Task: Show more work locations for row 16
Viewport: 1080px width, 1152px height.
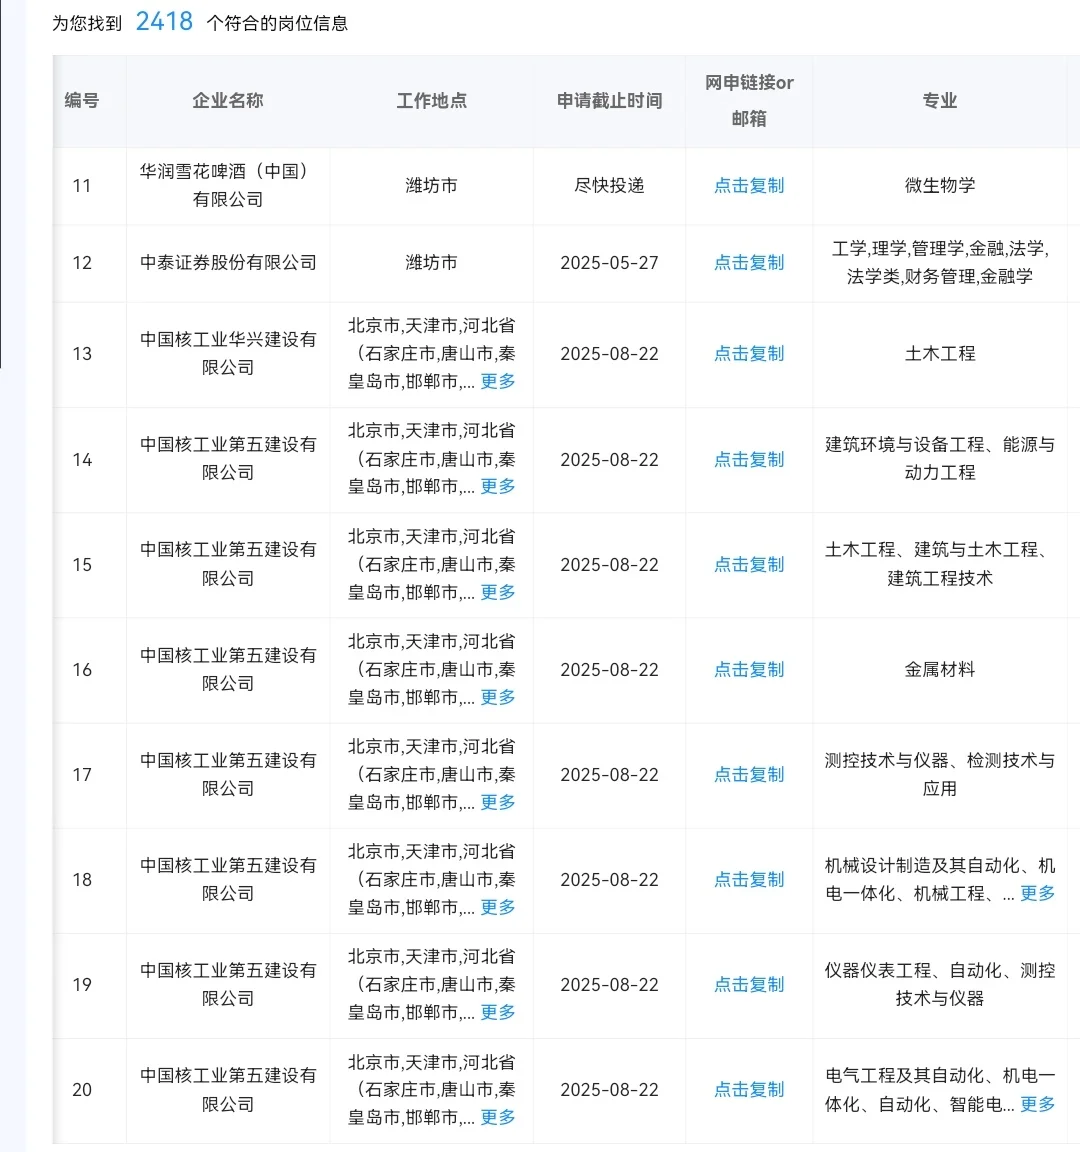Action: pos(497,697)
